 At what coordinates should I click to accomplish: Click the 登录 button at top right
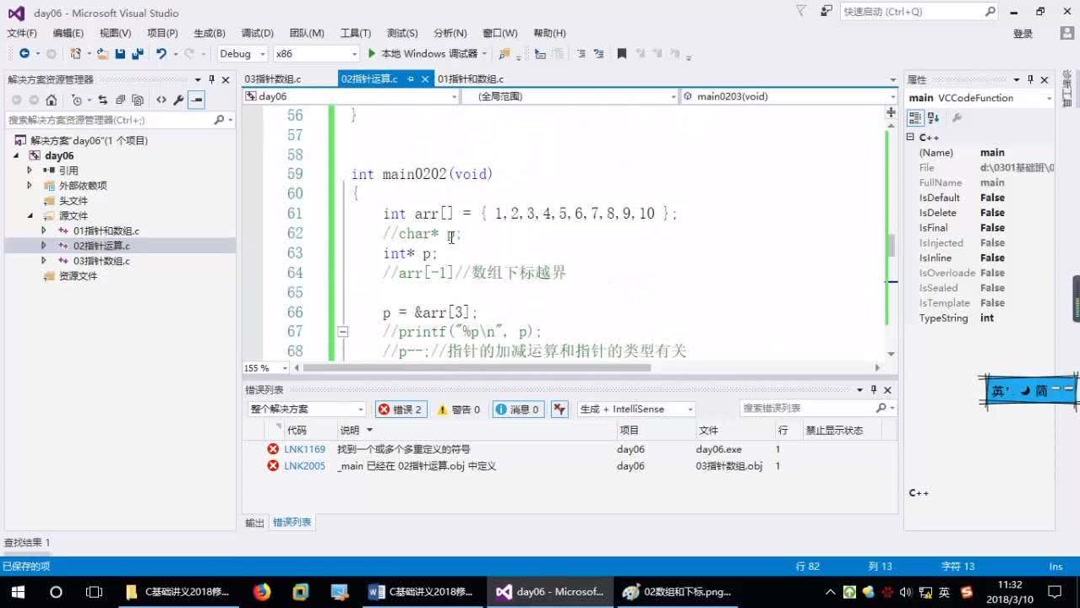1024,32
